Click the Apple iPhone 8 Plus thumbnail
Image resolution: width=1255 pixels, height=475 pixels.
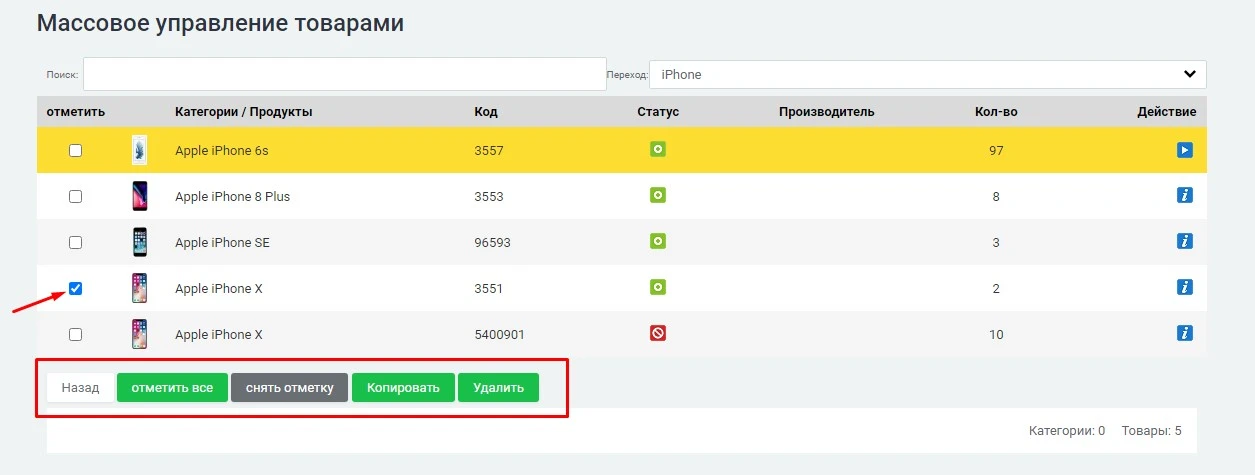coord(140,196)
